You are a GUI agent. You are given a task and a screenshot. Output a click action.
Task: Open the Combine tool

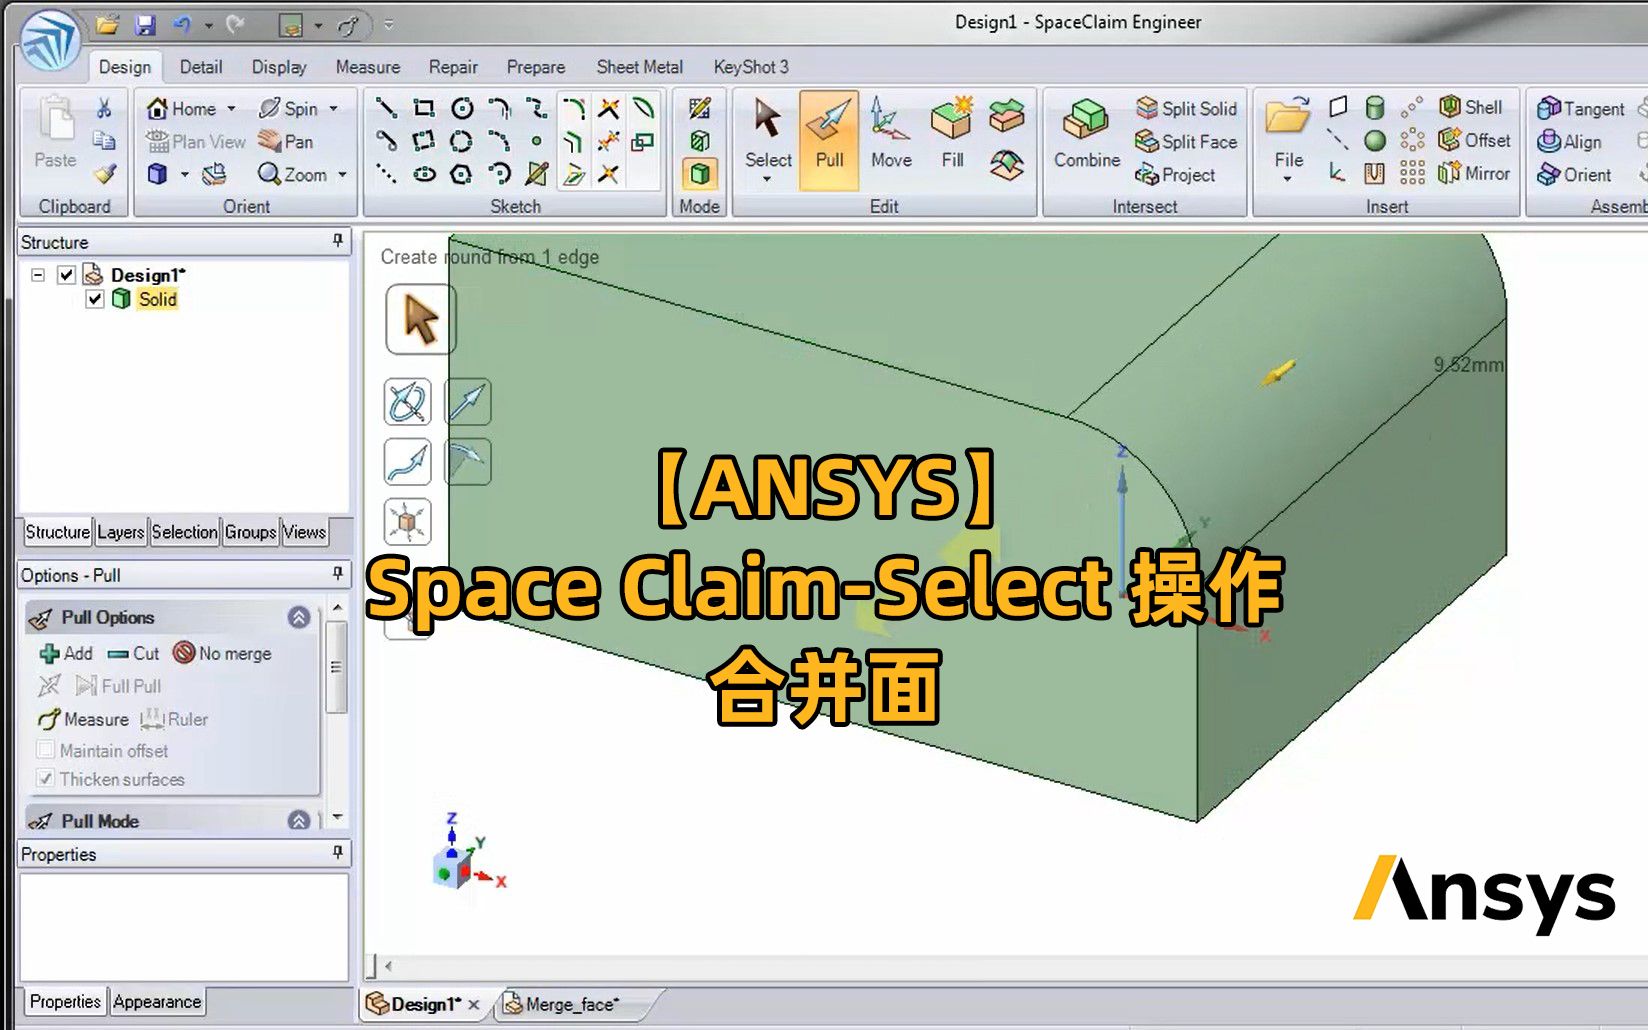click(x=1086, y=133)
